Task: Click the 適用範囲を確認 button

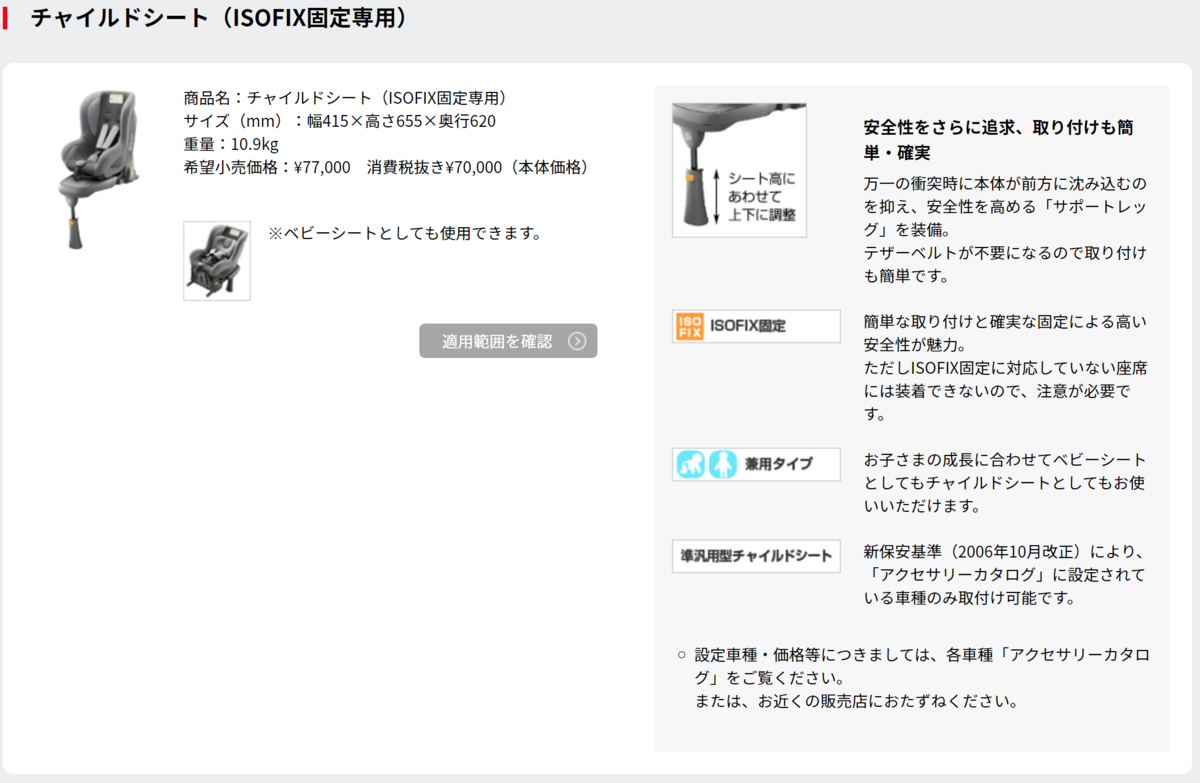Action: (x=508, y=341)
